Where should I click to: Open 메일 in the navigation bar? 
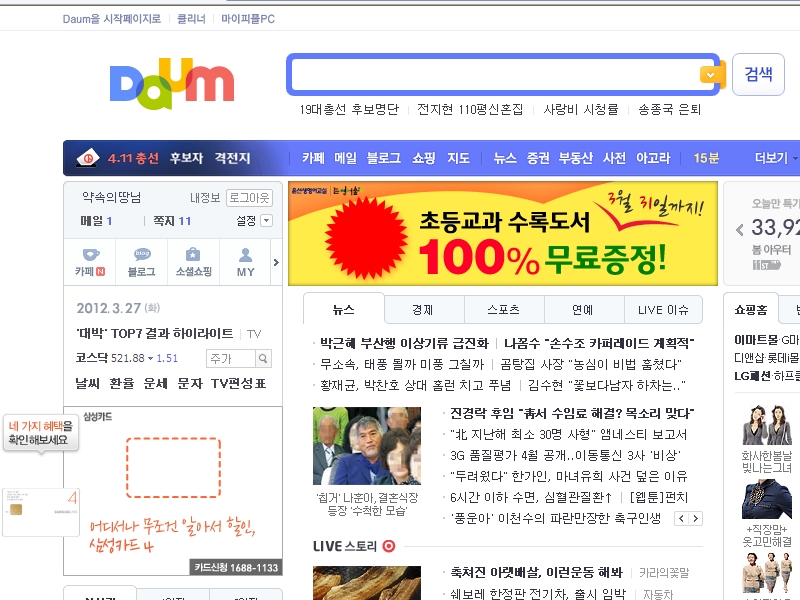coord(345,158)
